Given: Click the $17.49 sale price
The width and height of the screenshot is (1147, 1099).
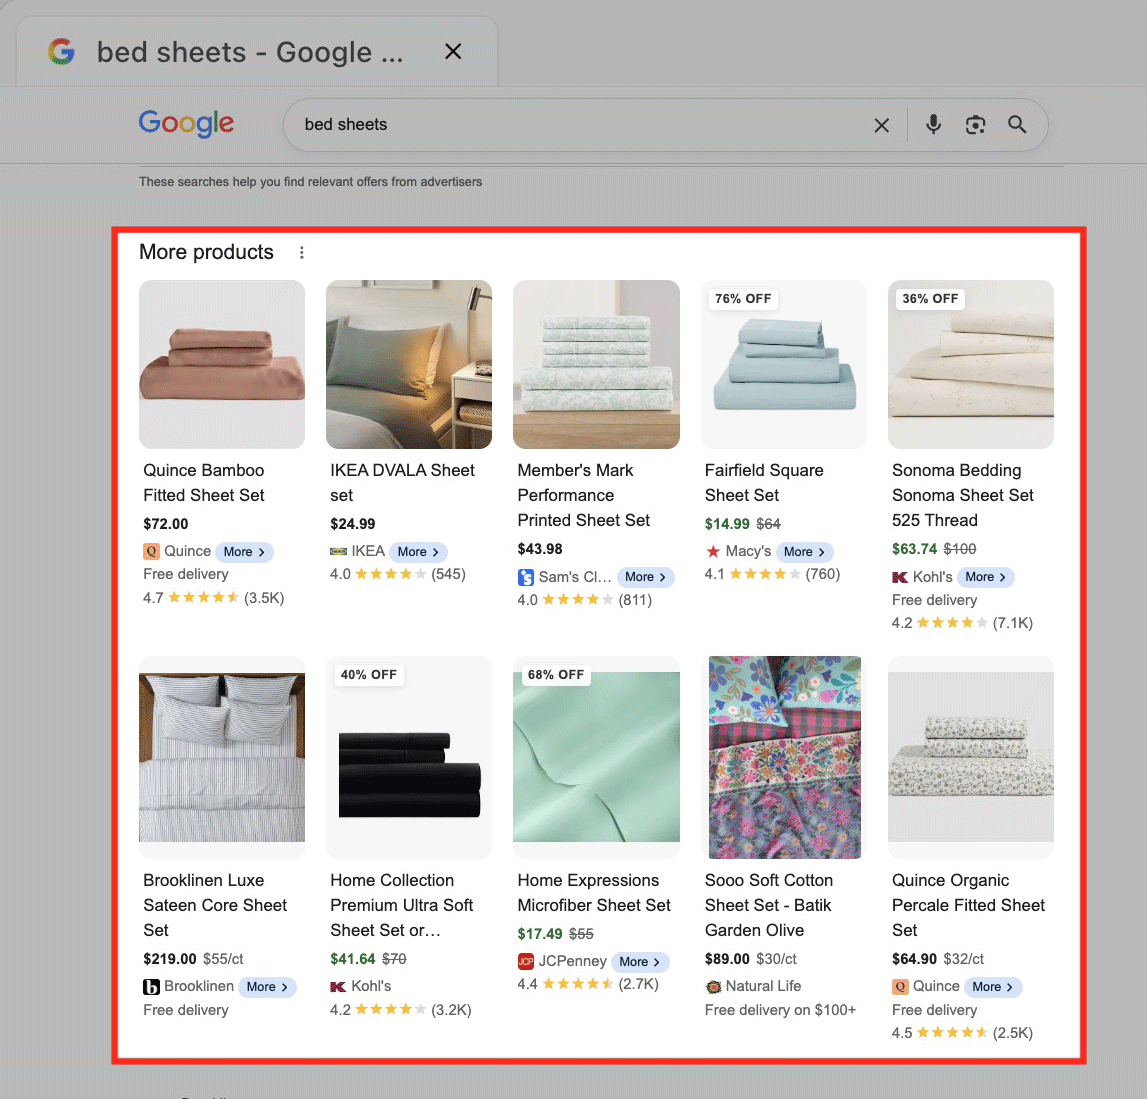Looking at the screenshot, I should 540,934.
